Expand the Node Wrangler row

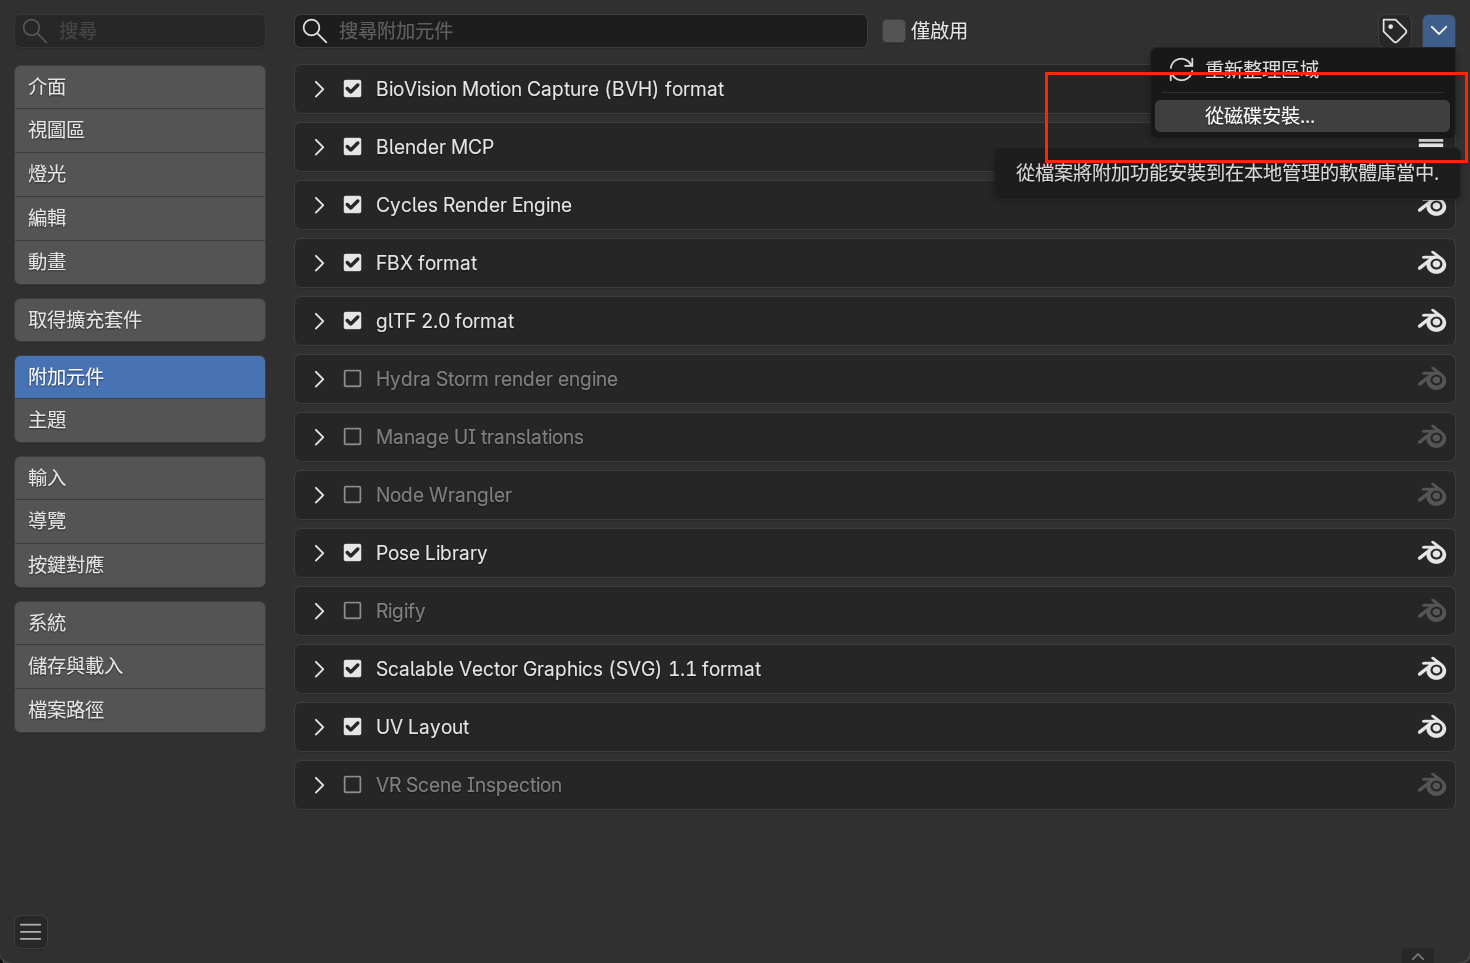click(319, 495)
